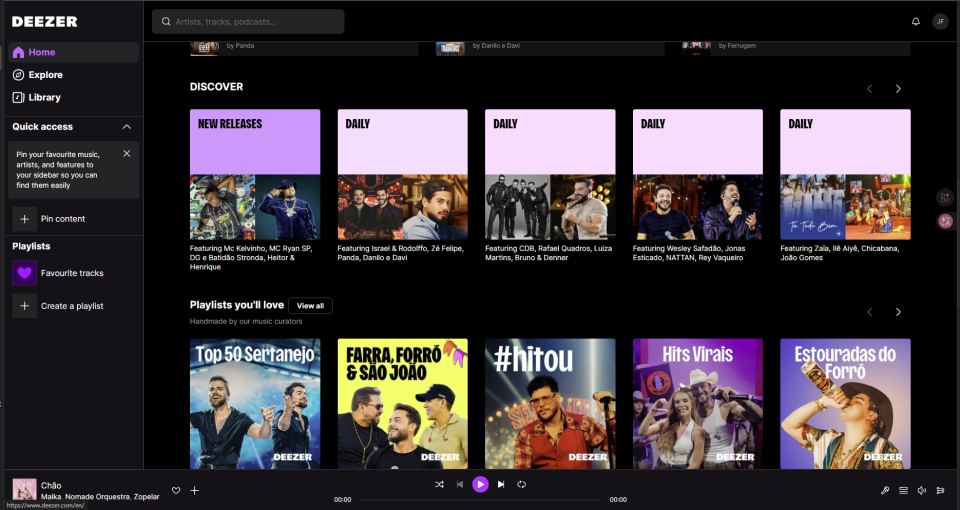Toggle shuffle playback
The image size is (960, 510).
439,484
